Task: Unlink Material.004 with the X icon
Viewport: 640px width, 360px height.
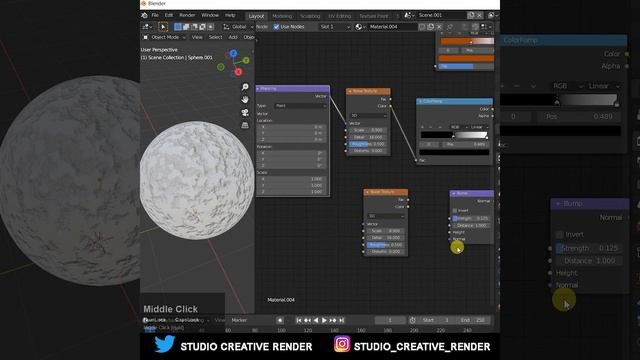Action: pos(439,27)
